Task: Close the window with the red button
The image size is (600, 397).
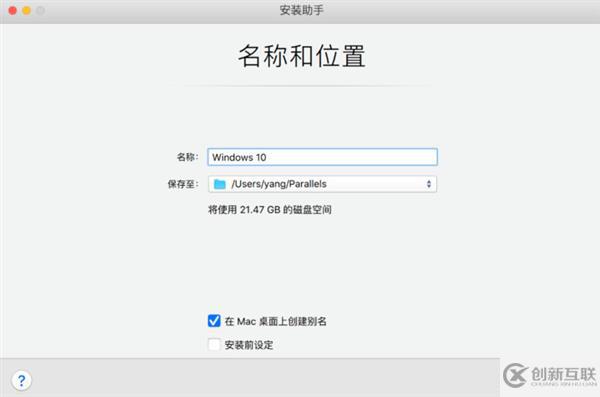Action: coord(13,10)
